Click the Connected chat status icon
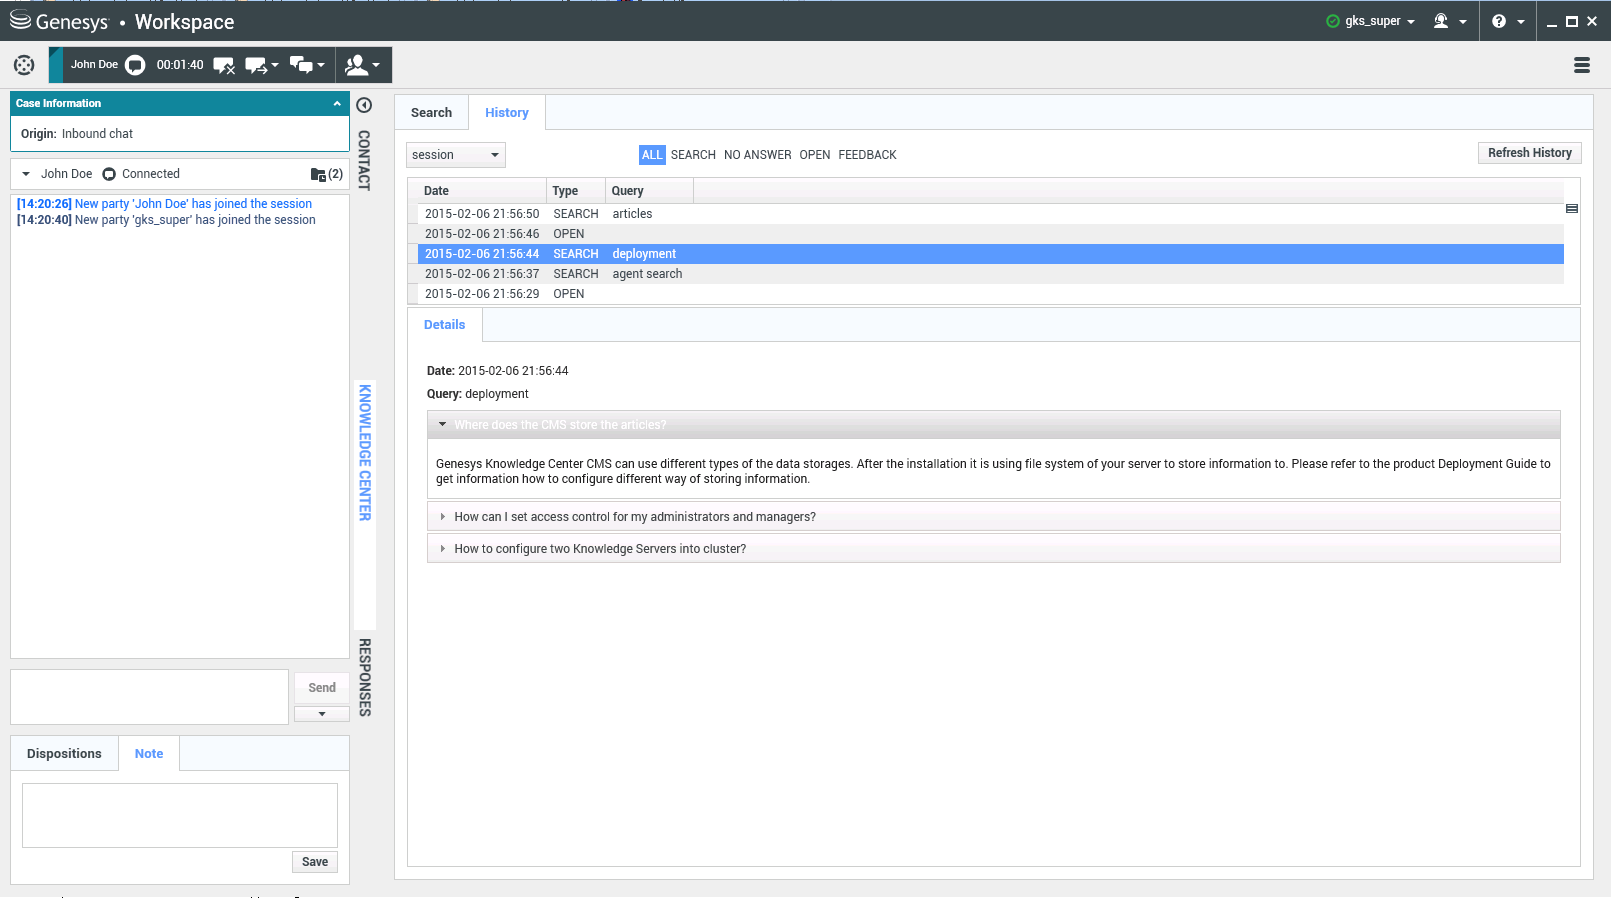 coord(109,174)
